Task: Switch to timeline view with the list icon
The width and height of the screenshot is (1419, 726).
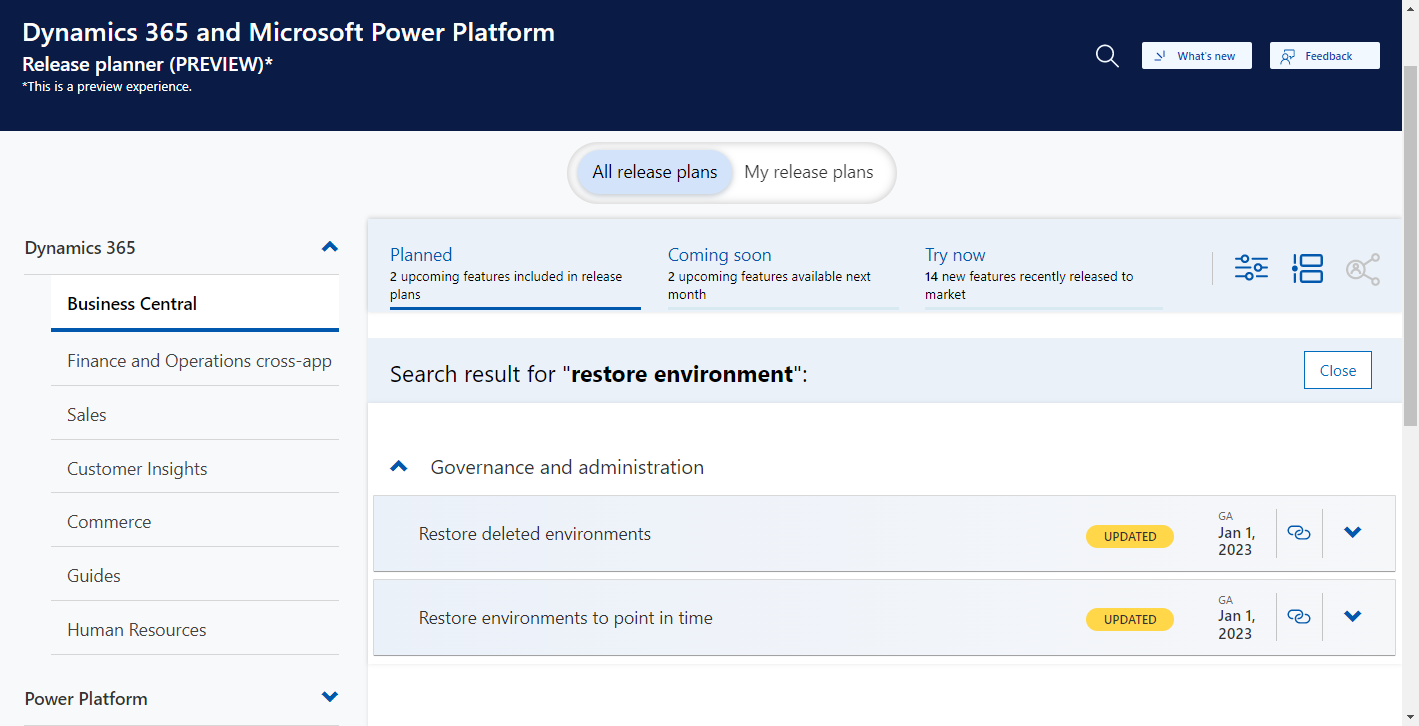Action: (1307, 267)
